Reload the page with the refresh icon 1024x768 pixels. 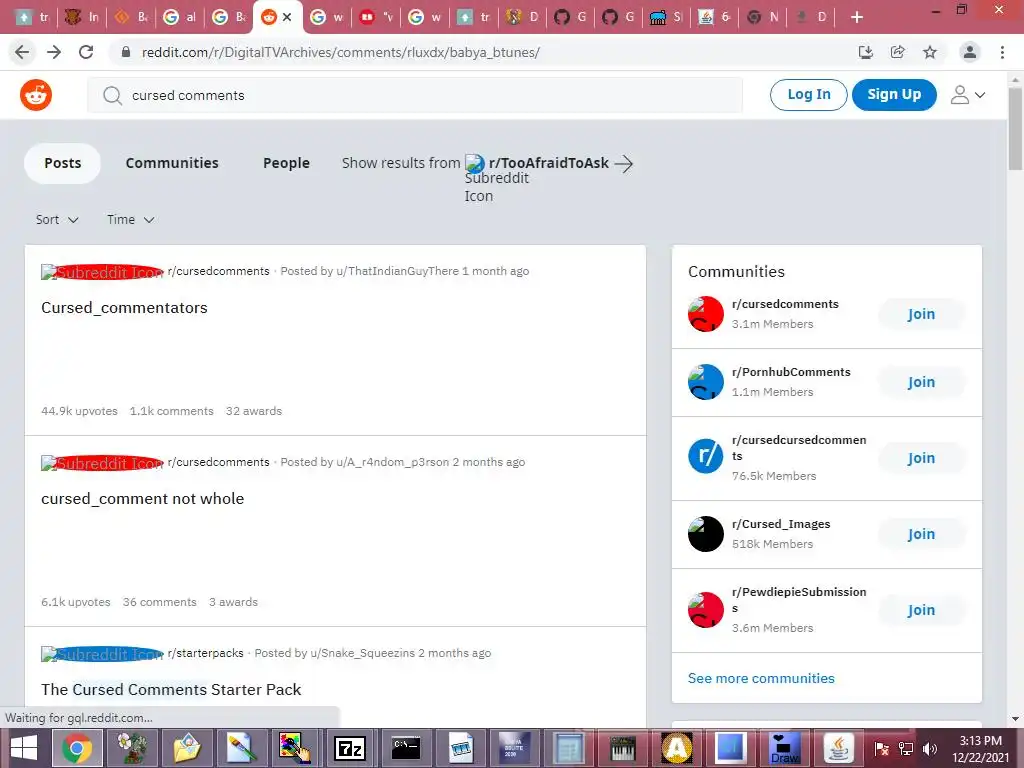[x=86, y=52]
